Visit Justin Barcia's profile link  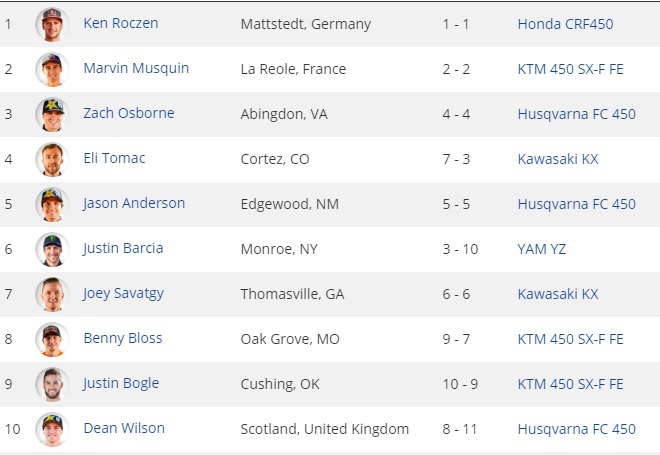(123, 248)
